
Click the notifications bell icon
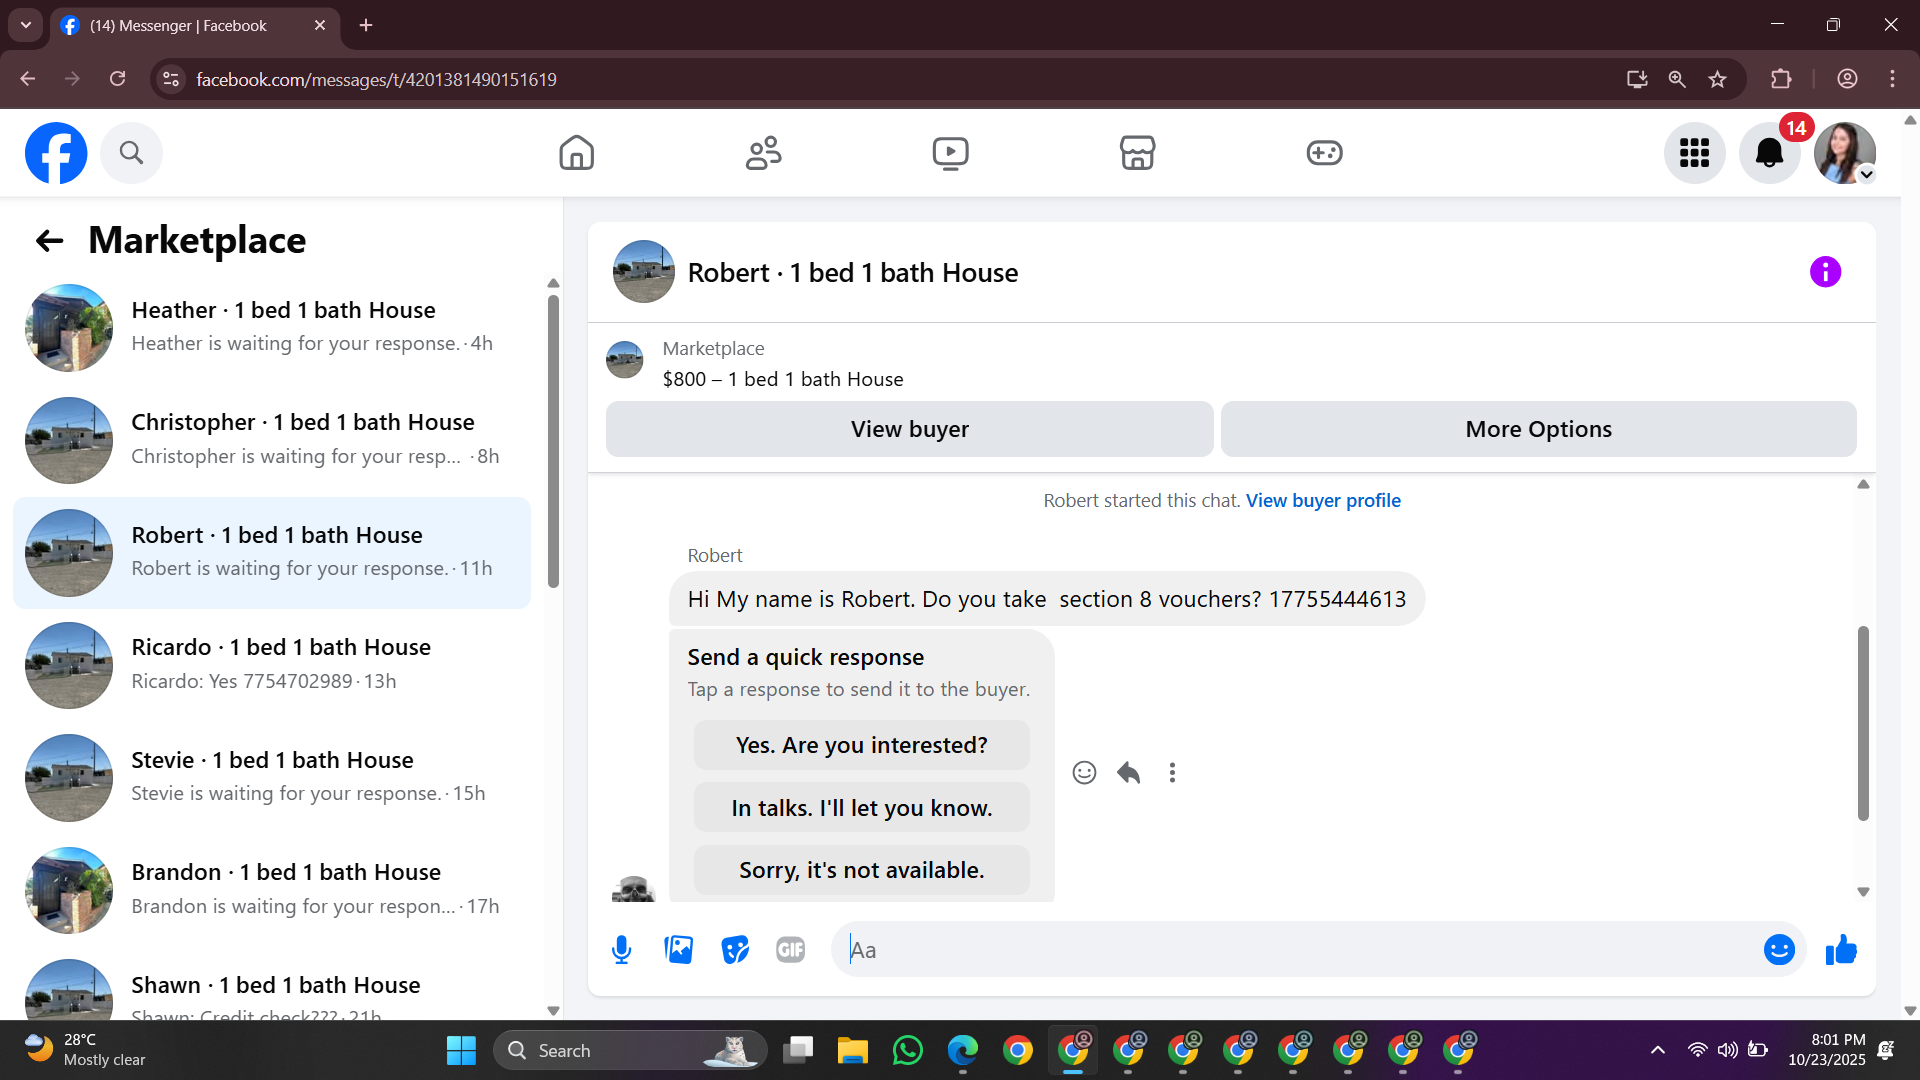(1769, 153)
